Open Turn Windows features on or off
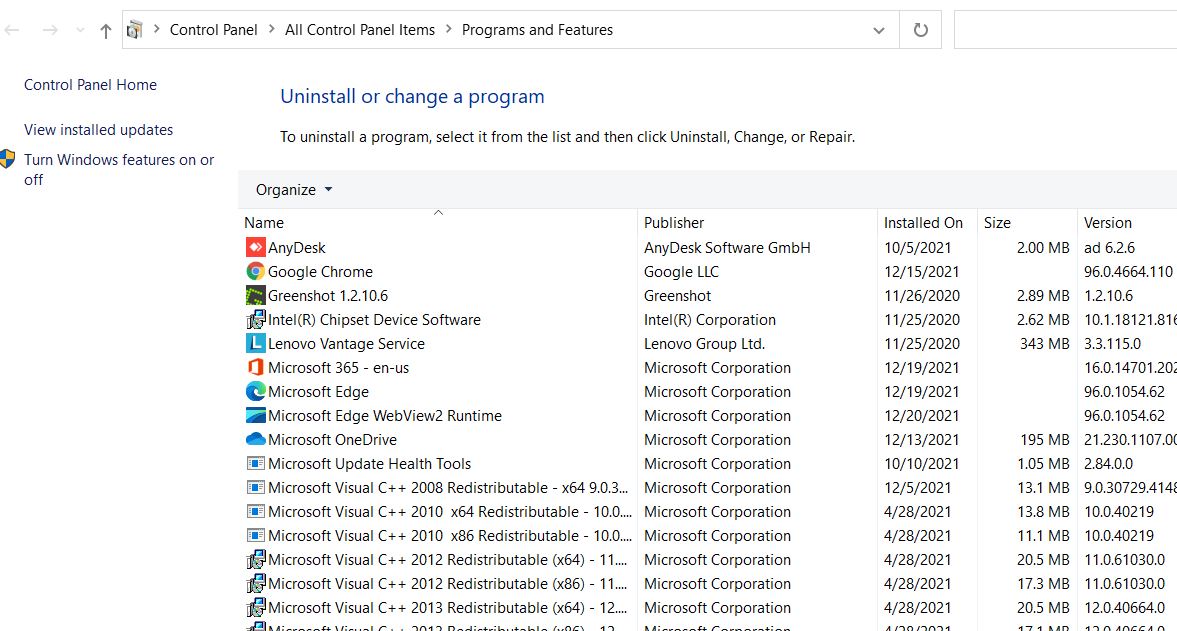Image resolution: width=1177 pixels, height=631 pixels. pos(119,170)
